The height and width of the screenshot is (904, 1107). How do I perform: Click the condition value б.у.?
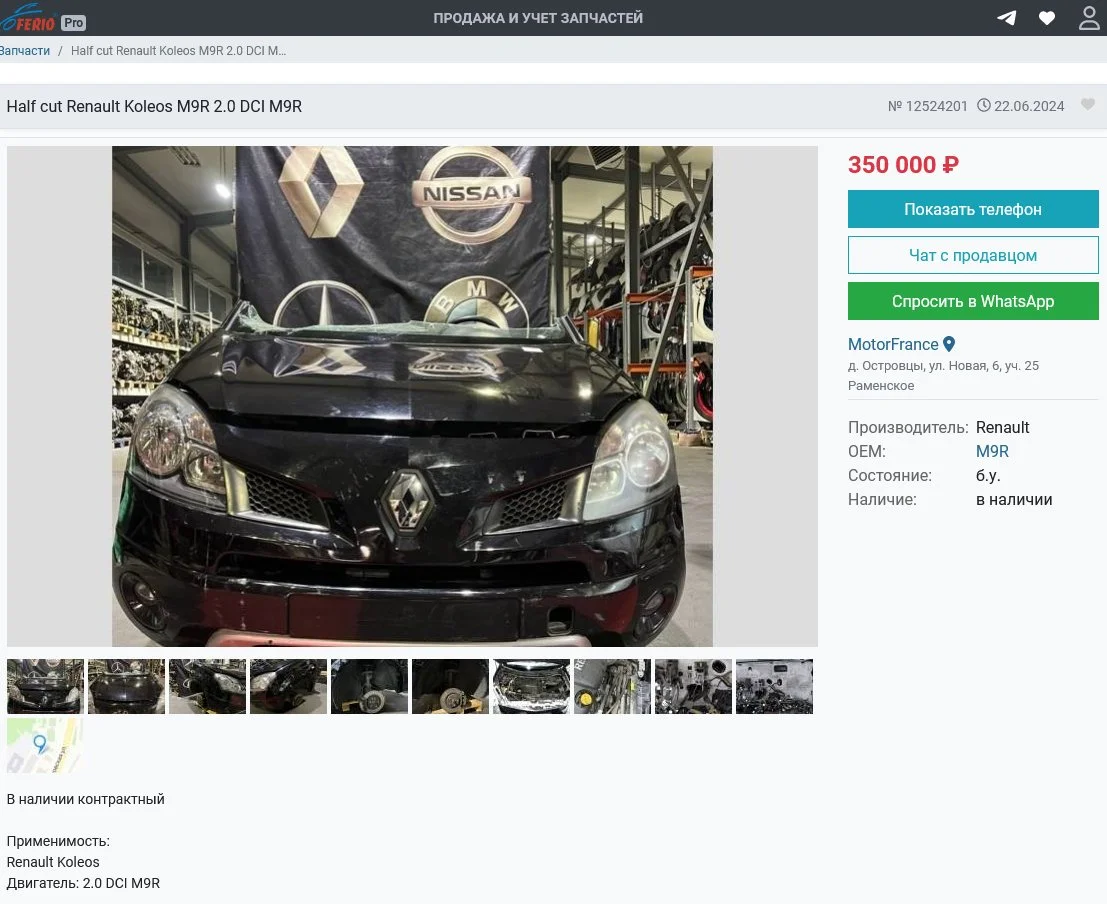(988, 475)
